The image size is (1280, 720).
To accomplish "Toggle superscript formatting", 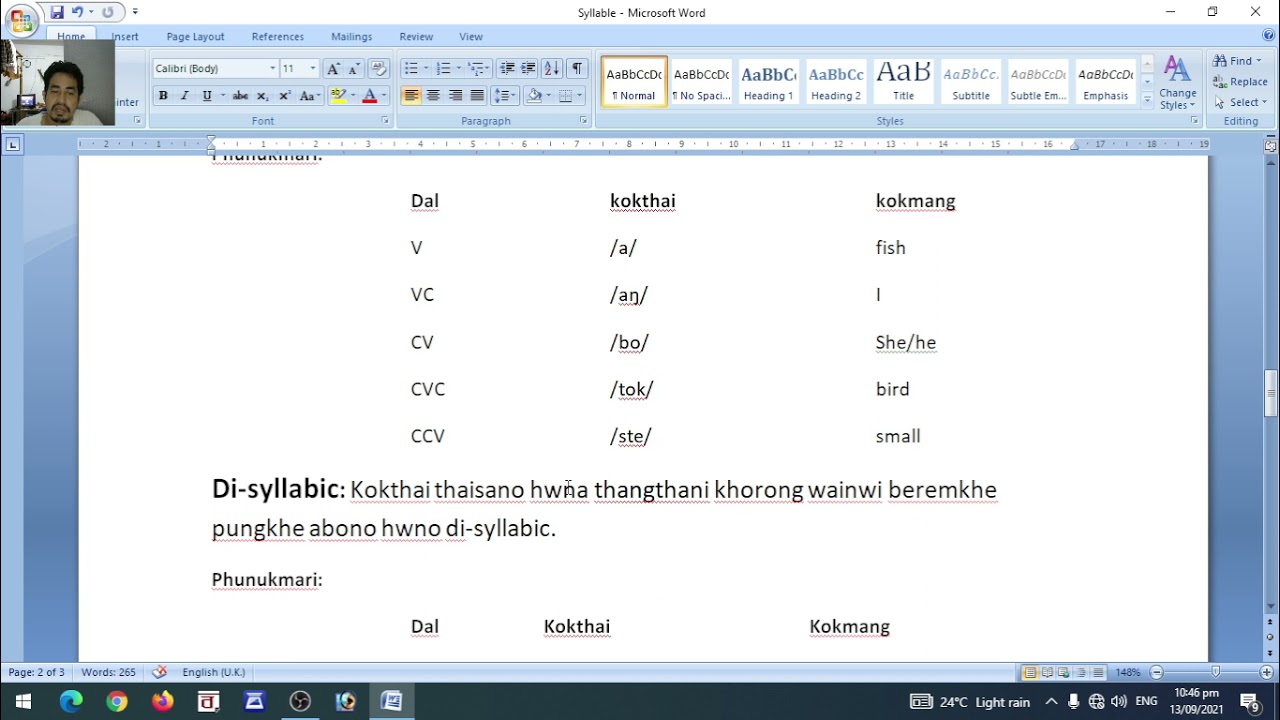I will 285,96.
